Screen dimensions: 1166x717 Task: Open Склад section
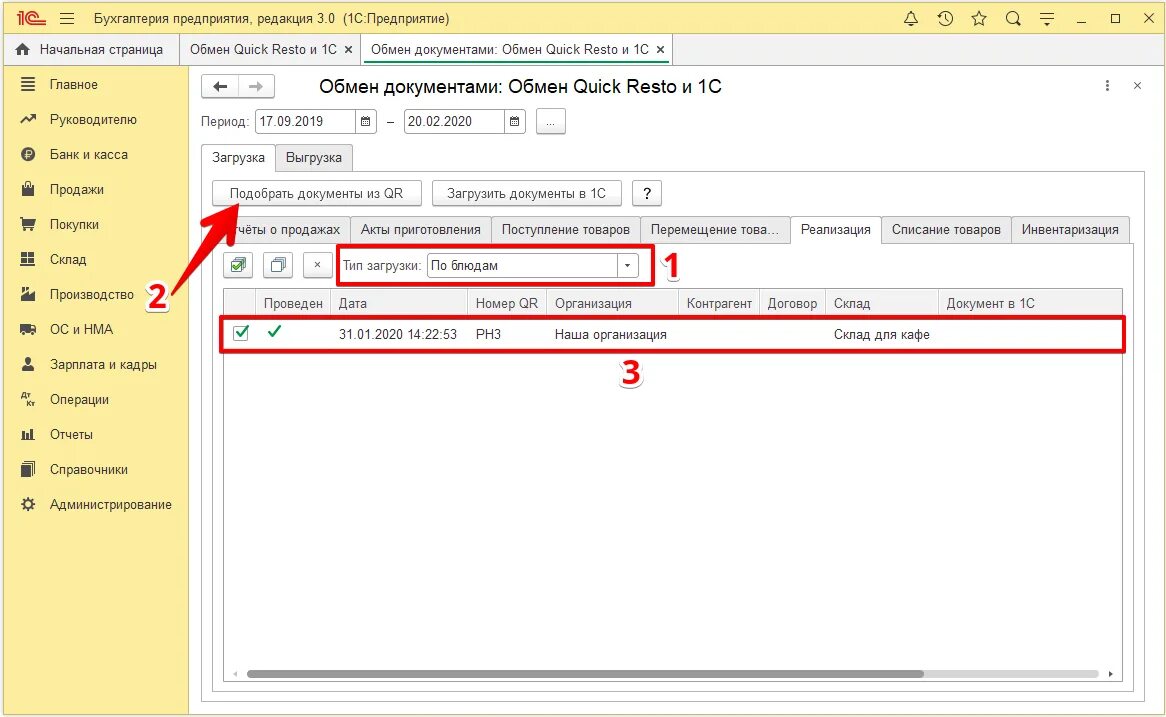68,259
